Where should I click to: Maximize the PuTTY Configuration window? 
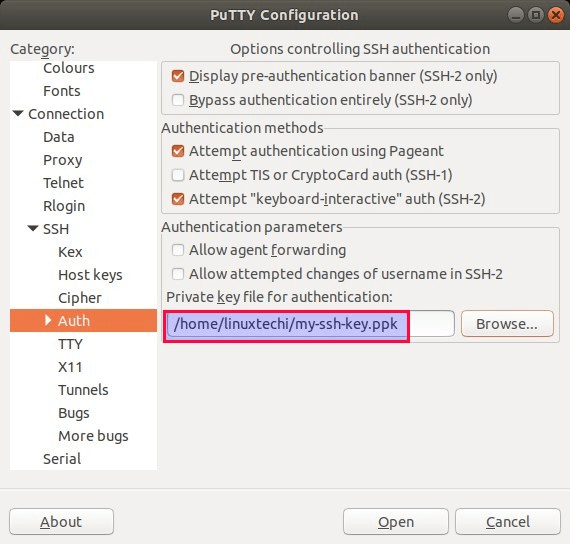[x=535, y=15]
